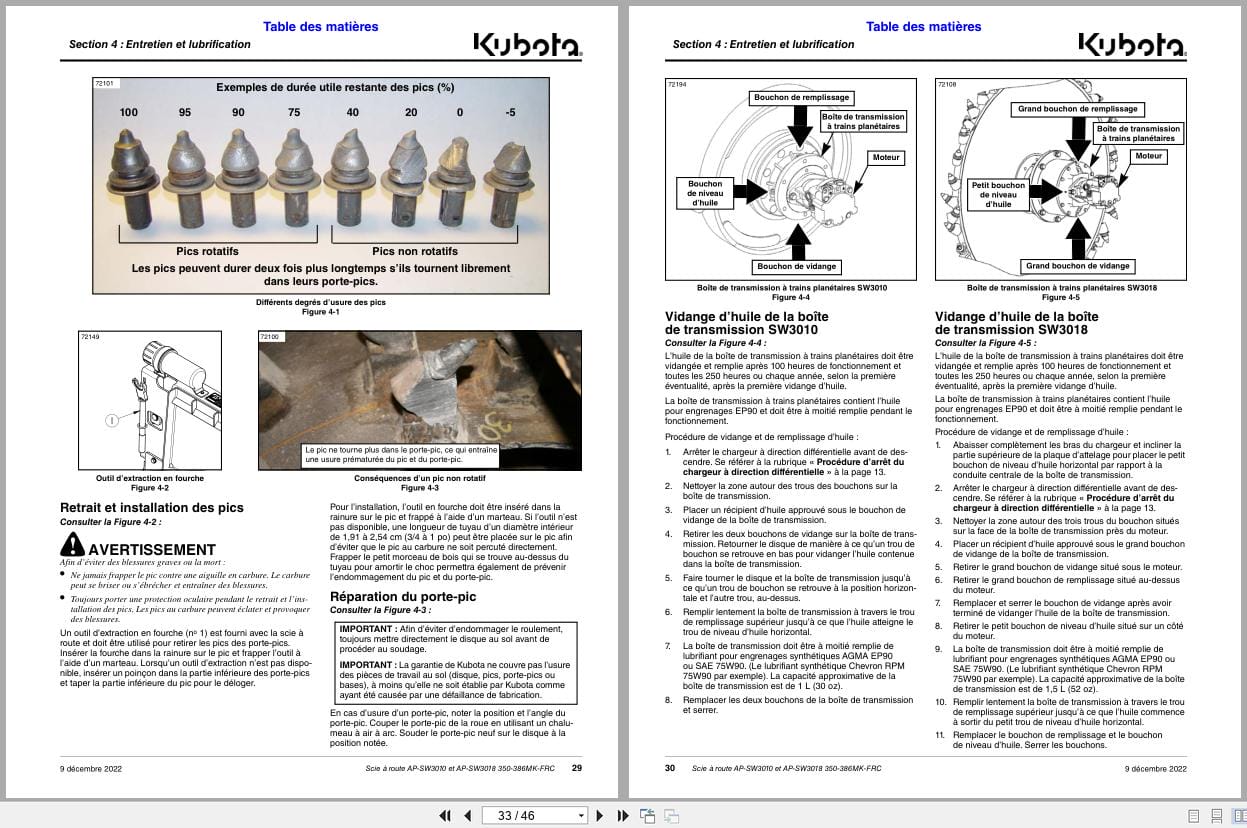The image size is (1247, 828).
Task: Click the Figure 4-2 extraction tool drawing
Action: (149, 400)
